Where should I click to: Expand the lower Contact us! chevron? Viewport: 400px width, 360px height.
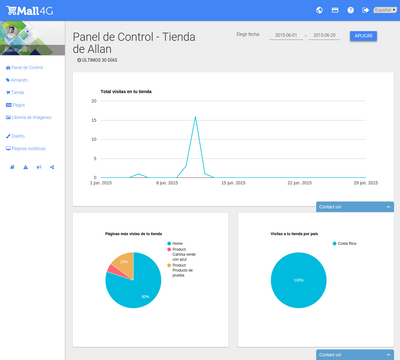coord(388,355)
